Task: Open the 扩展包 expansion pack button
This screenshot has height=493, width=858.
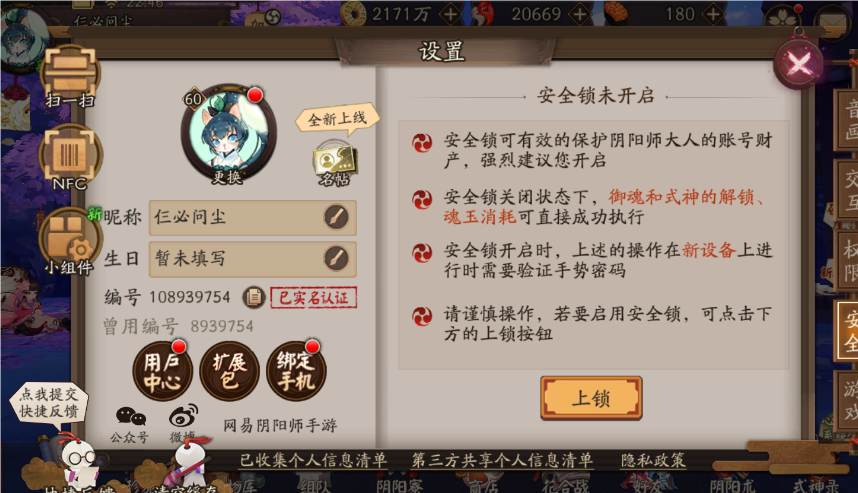Action: tap(229, 371)
